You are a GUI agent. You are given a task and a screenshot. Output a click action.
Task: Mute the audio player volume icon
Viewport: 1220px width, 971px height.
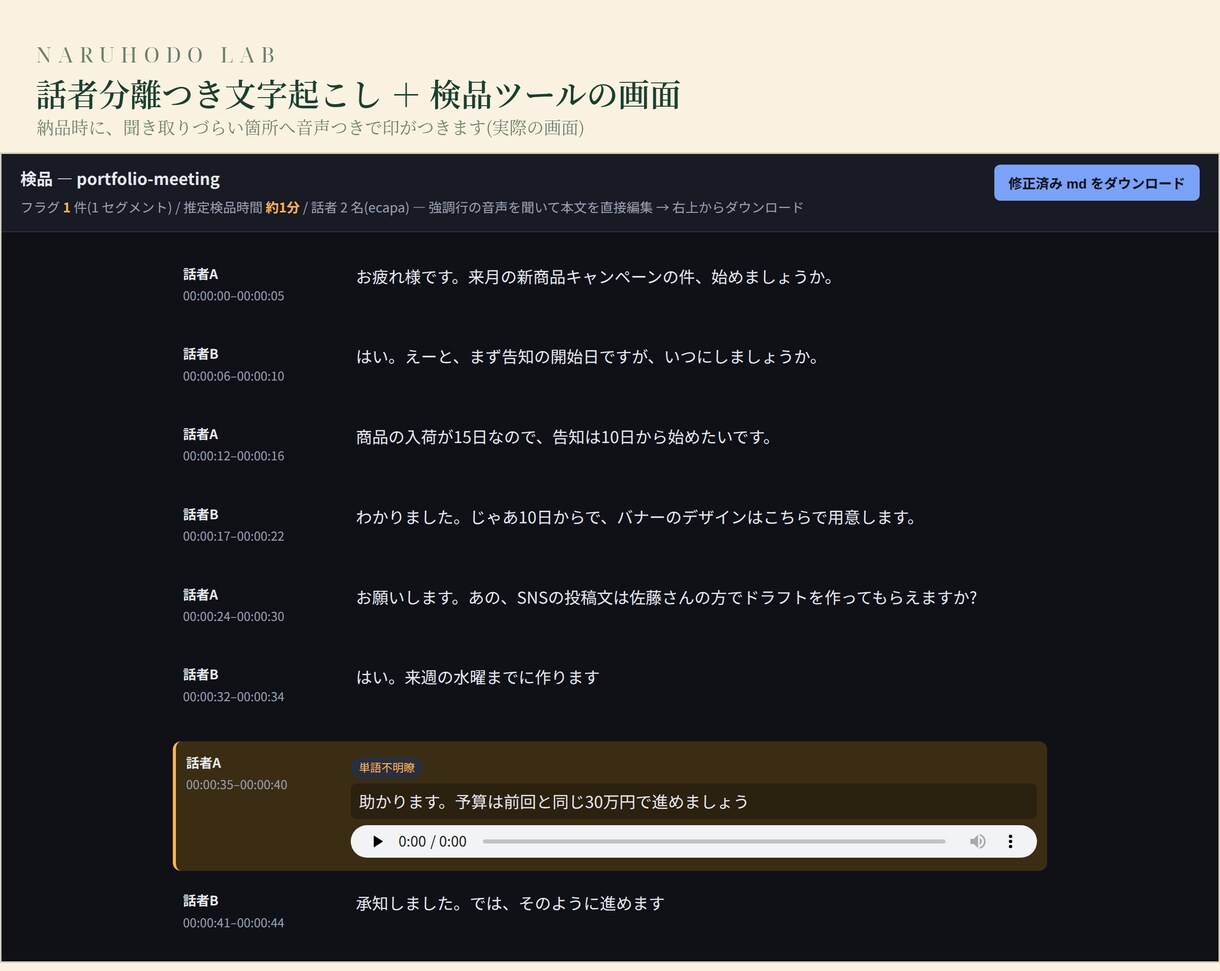click(x=978, y=841)
